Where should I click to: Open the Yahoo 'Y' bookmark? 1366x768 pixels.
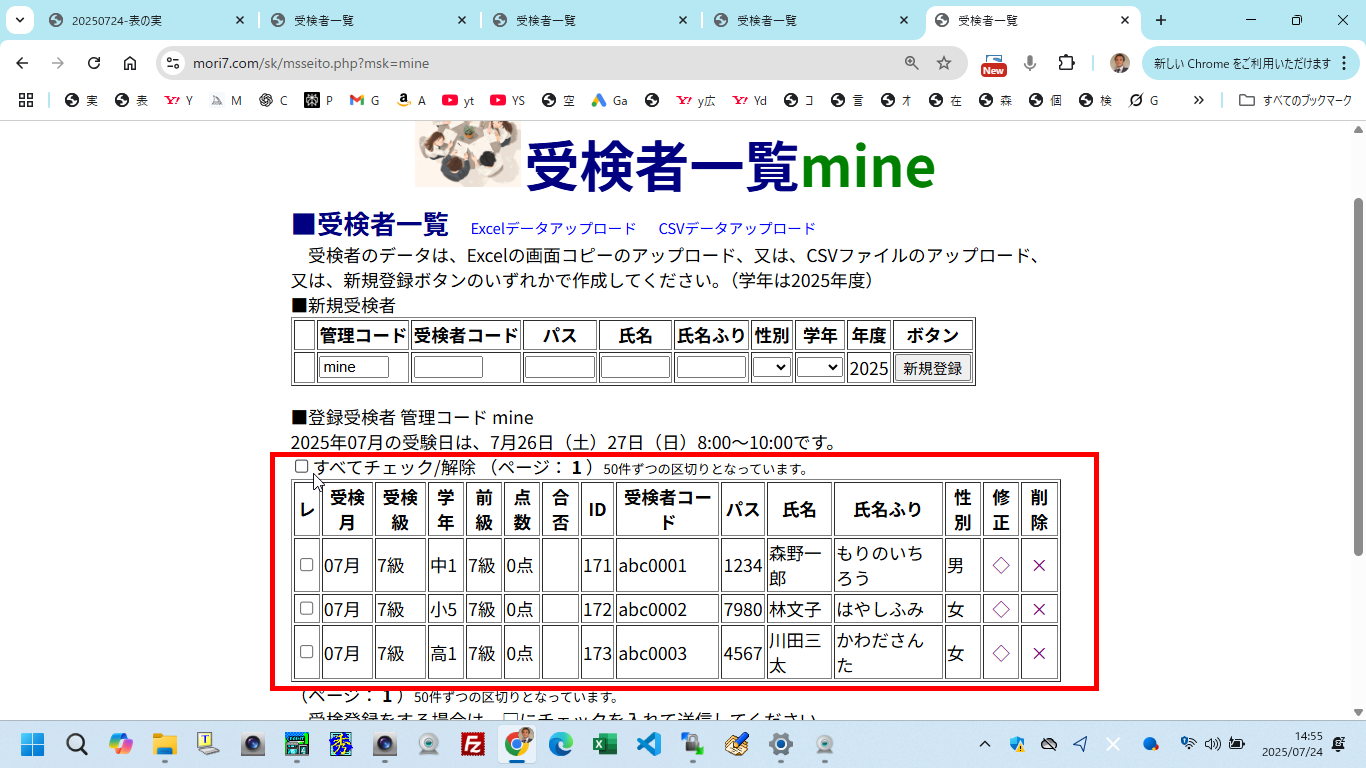pos(179,100)
